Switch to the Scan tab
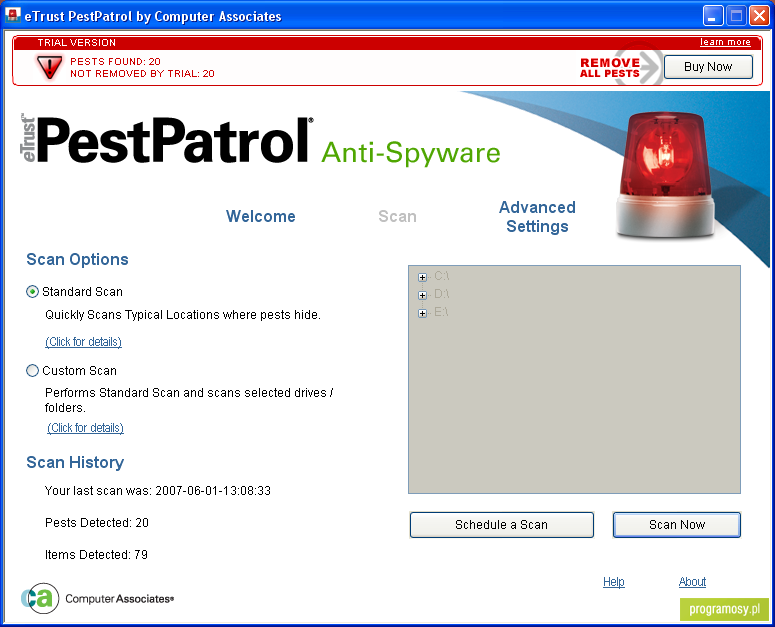Viewport: 775px width, 627px height. click(x=397, y=216)
